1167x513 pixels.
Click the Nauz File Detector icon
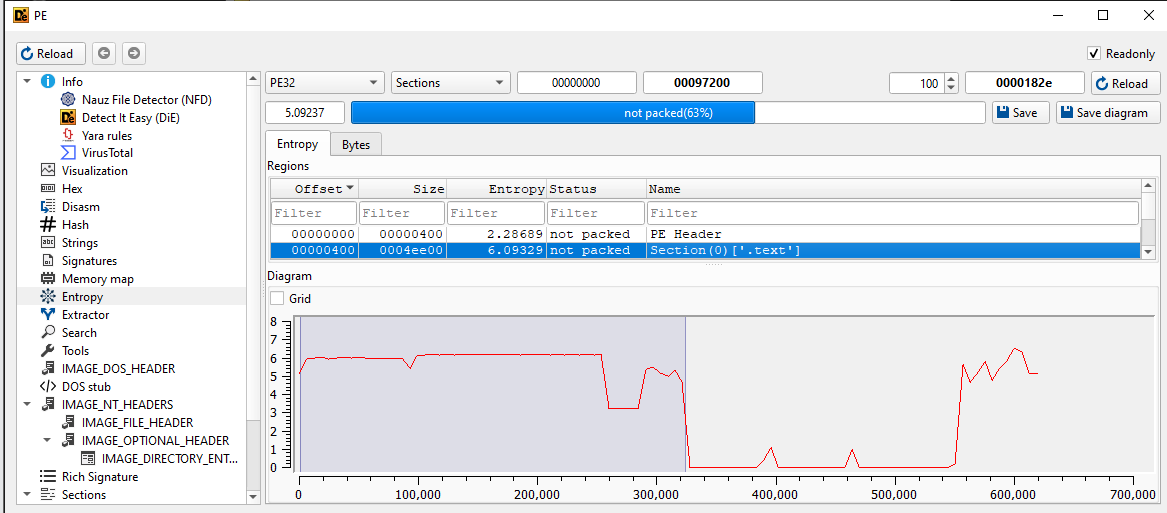click(68, 99)
